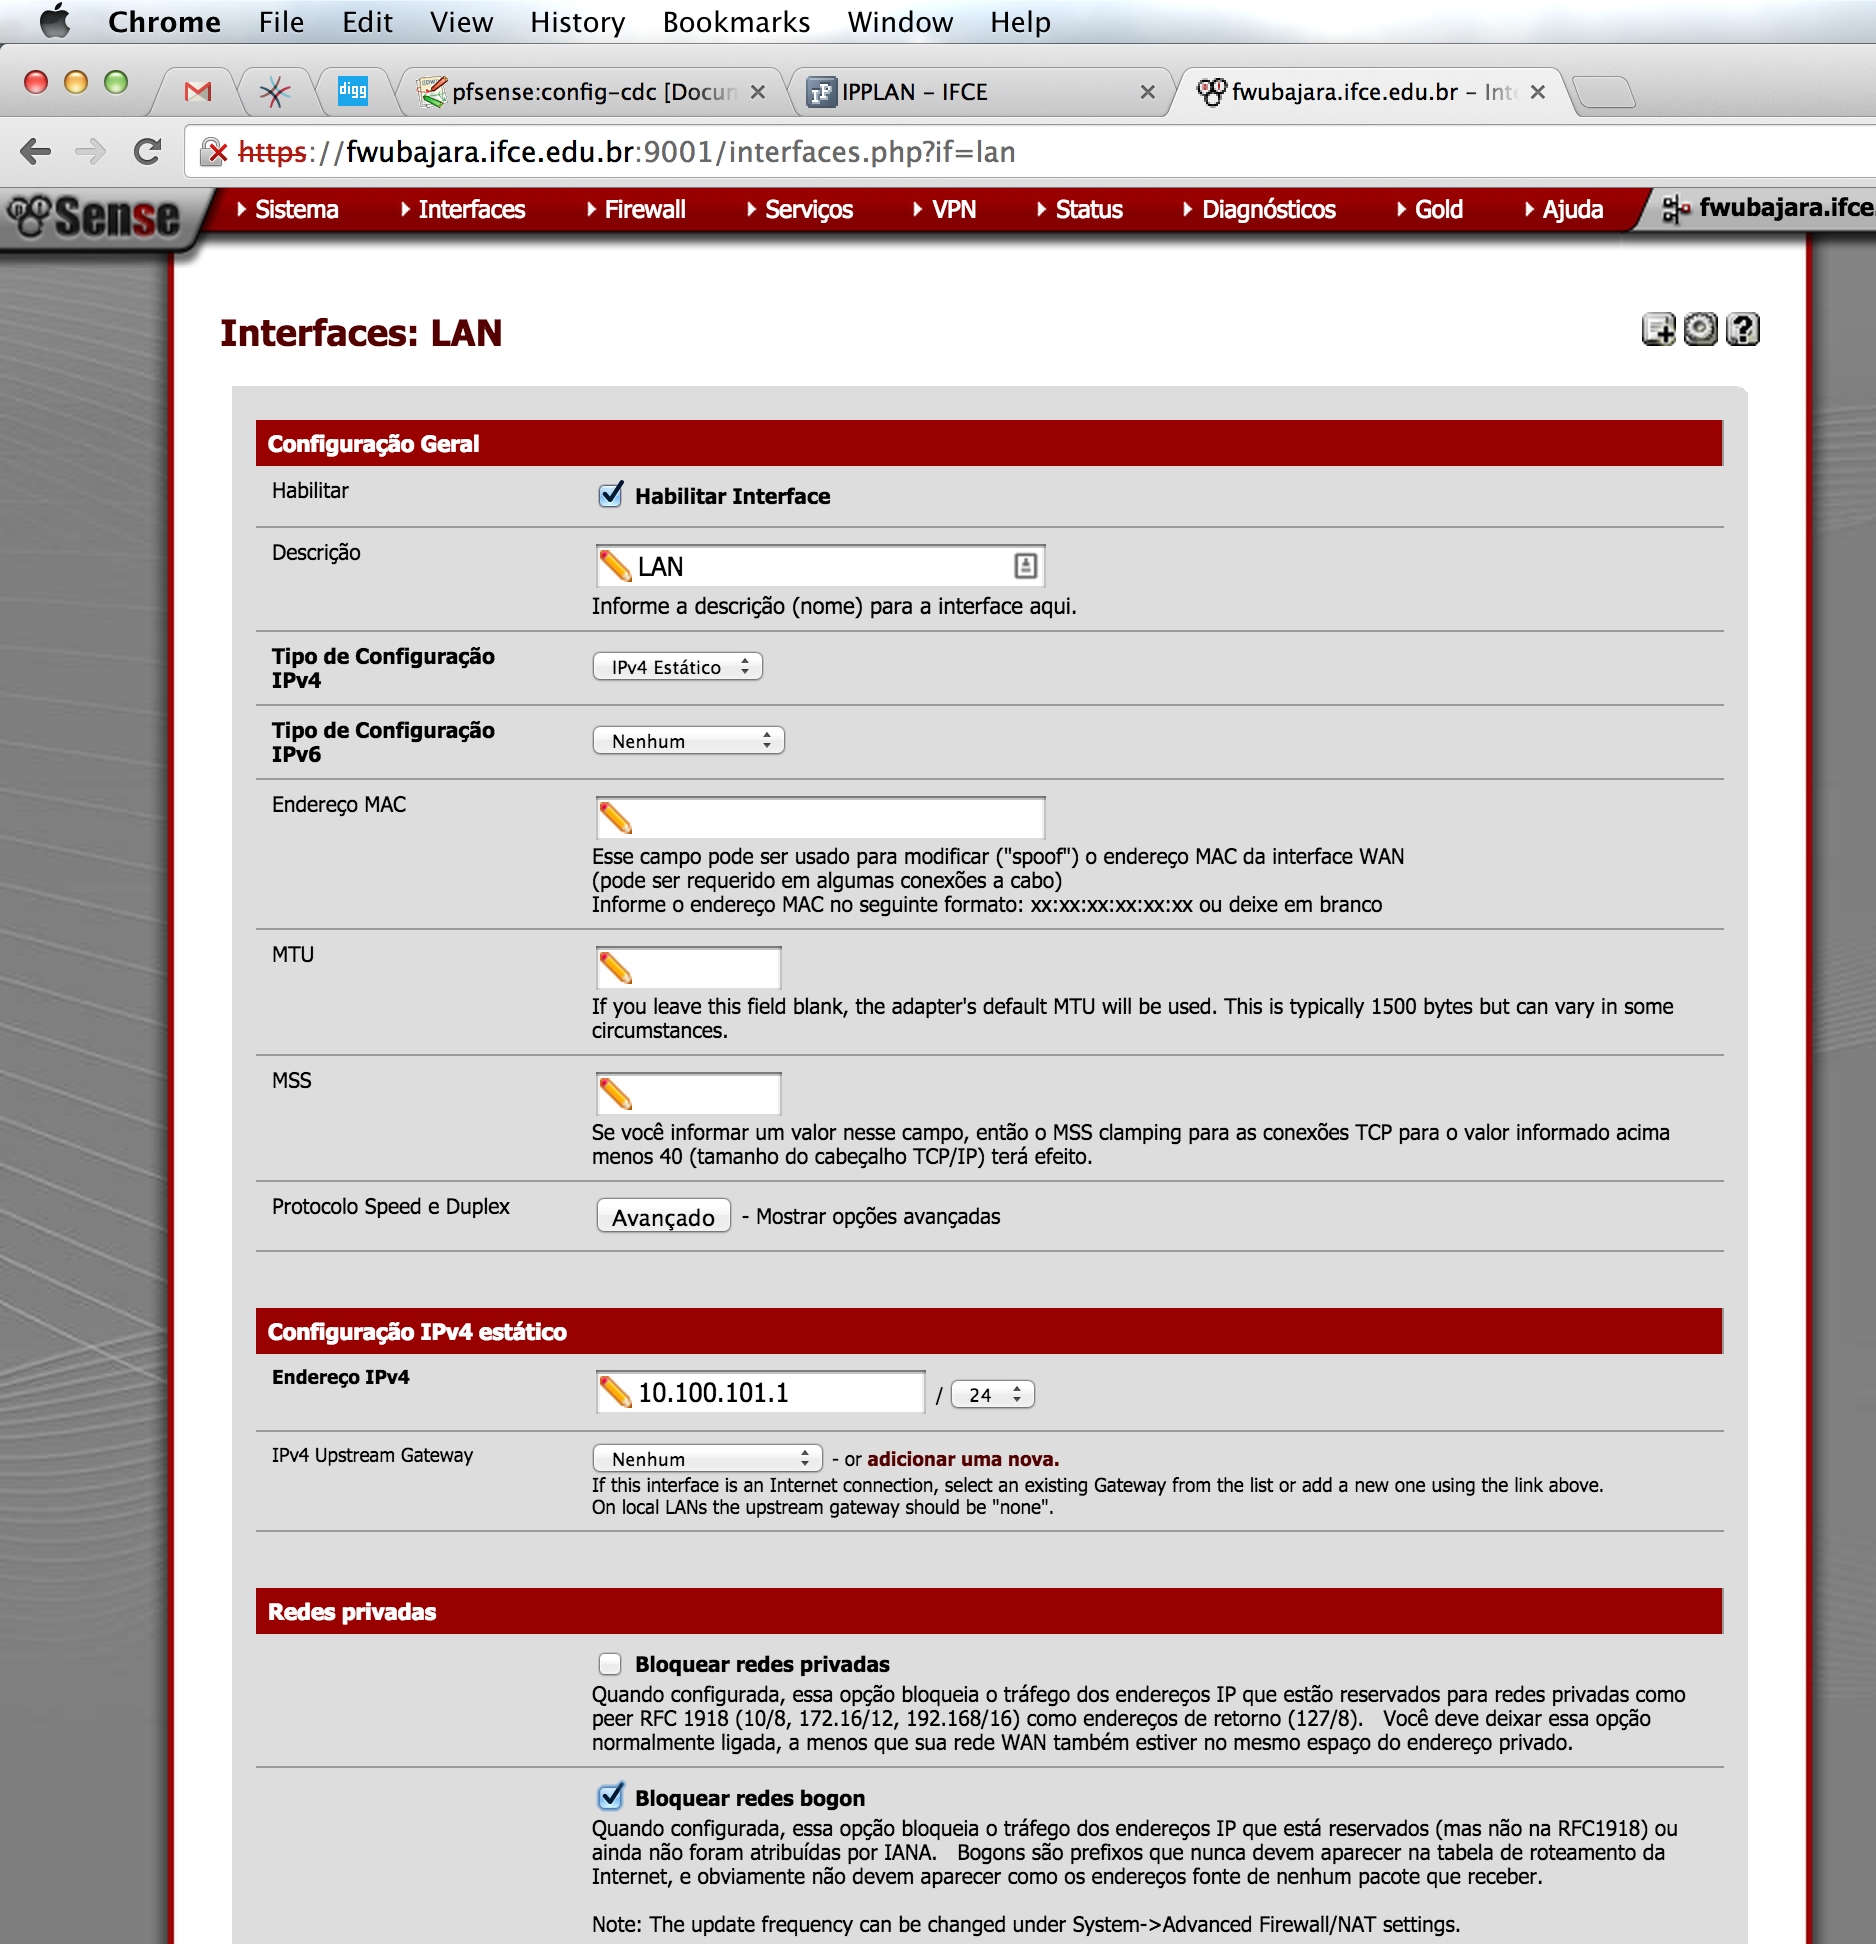Click the pencil icon in MAC field
The height and width of the screenshot is (1944, 1876).
coord(615,818)
